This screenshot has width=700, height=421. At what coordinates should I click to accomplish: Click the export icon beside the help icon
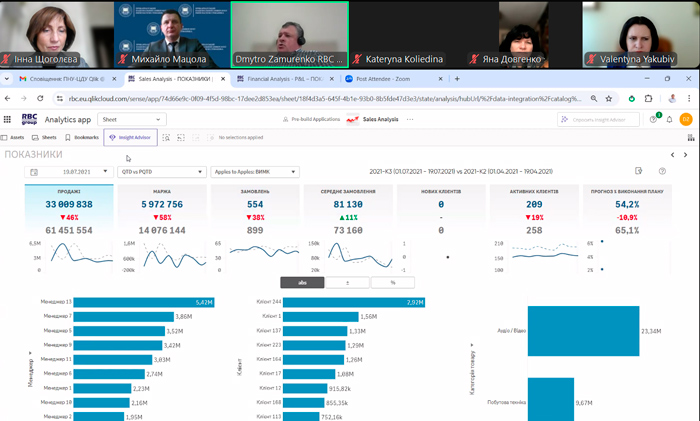[x=638, y=171]
